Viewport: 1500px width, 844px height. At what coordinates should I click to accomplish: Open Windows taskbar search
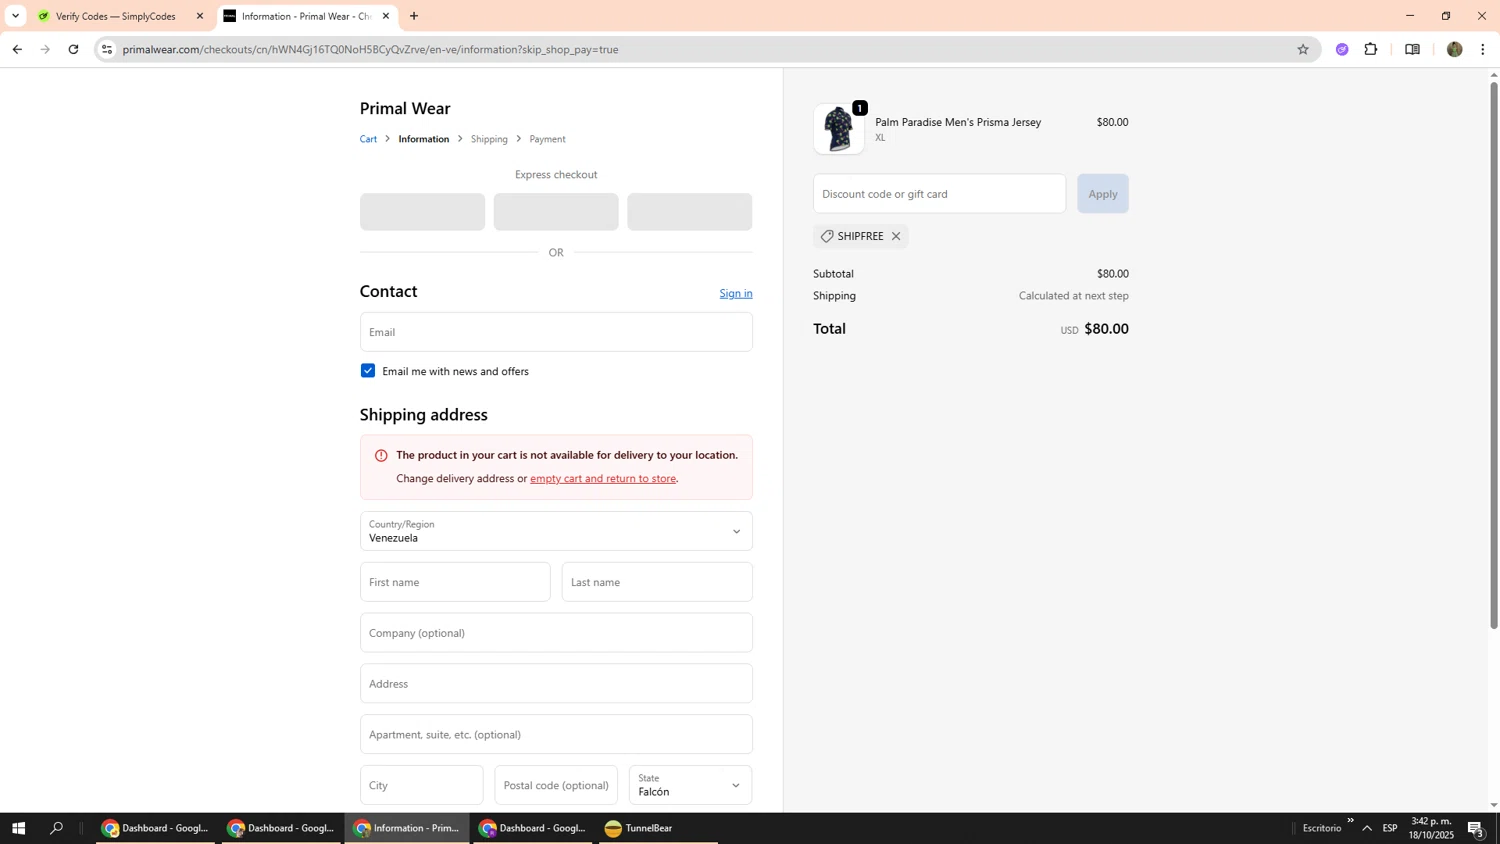pyautogui.click(x=57, y=828)
